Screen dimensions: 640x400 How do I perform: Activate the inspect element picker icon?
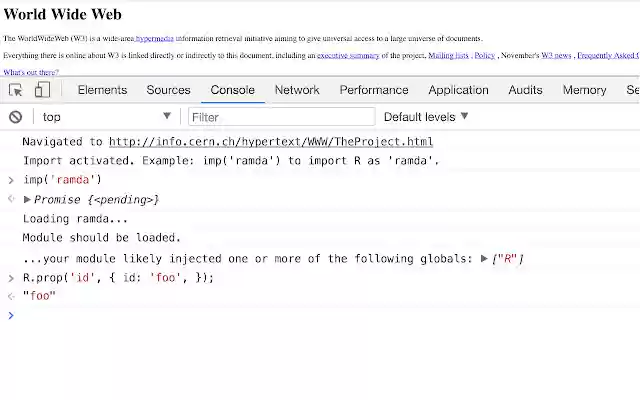[x=16, y=90]
